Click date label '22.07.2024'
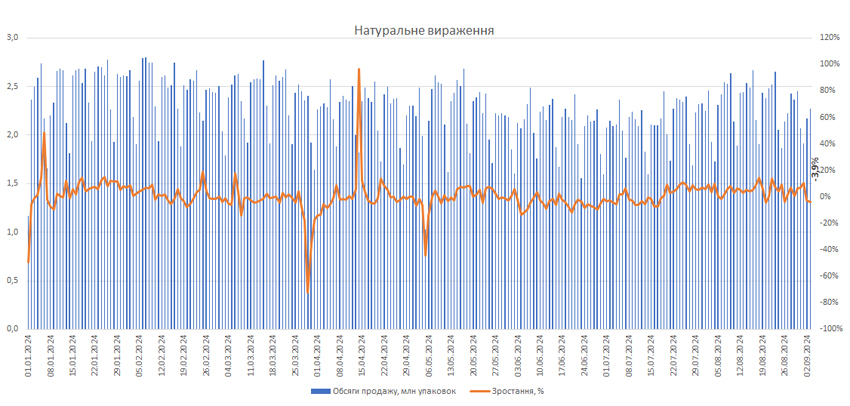This screenshot has height=406, width=850. pyautogui.click(x=673, y=355)
